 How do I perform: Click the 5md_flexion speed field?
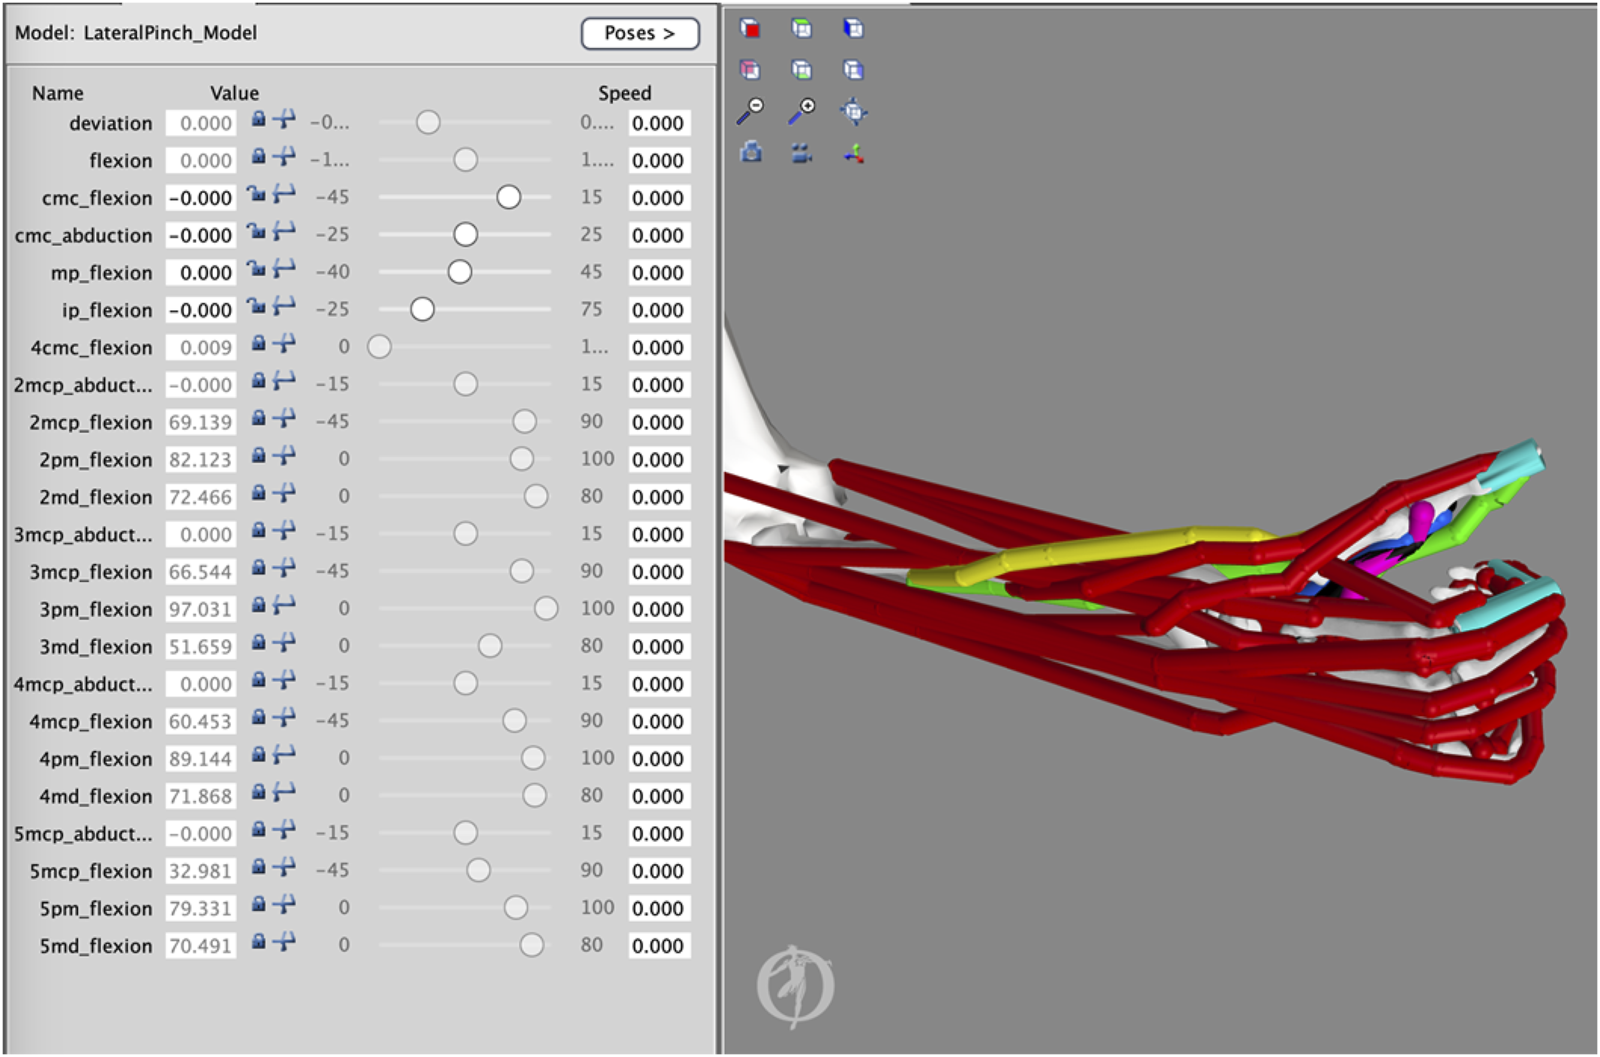(x=659, y=945)
